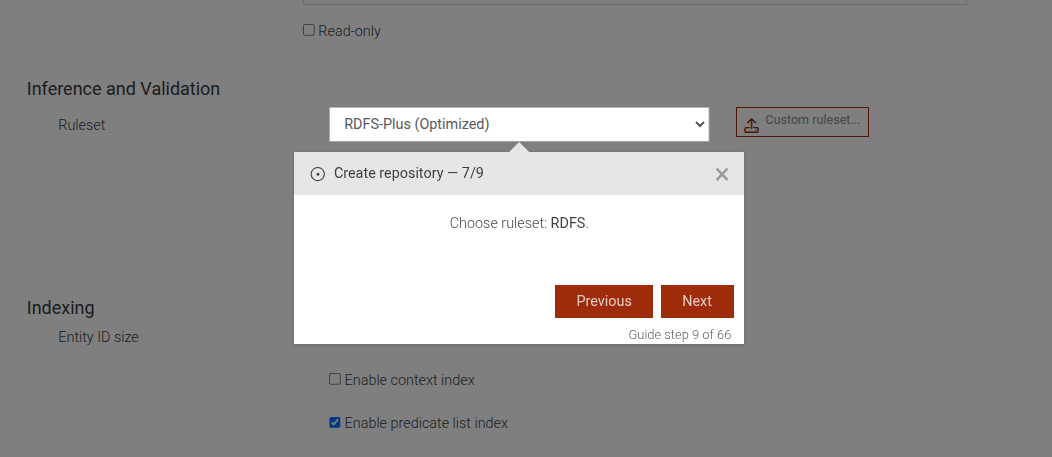The image size is (1052, 457).
Task: Click Next to advance the guide
Action: [697, 301]
